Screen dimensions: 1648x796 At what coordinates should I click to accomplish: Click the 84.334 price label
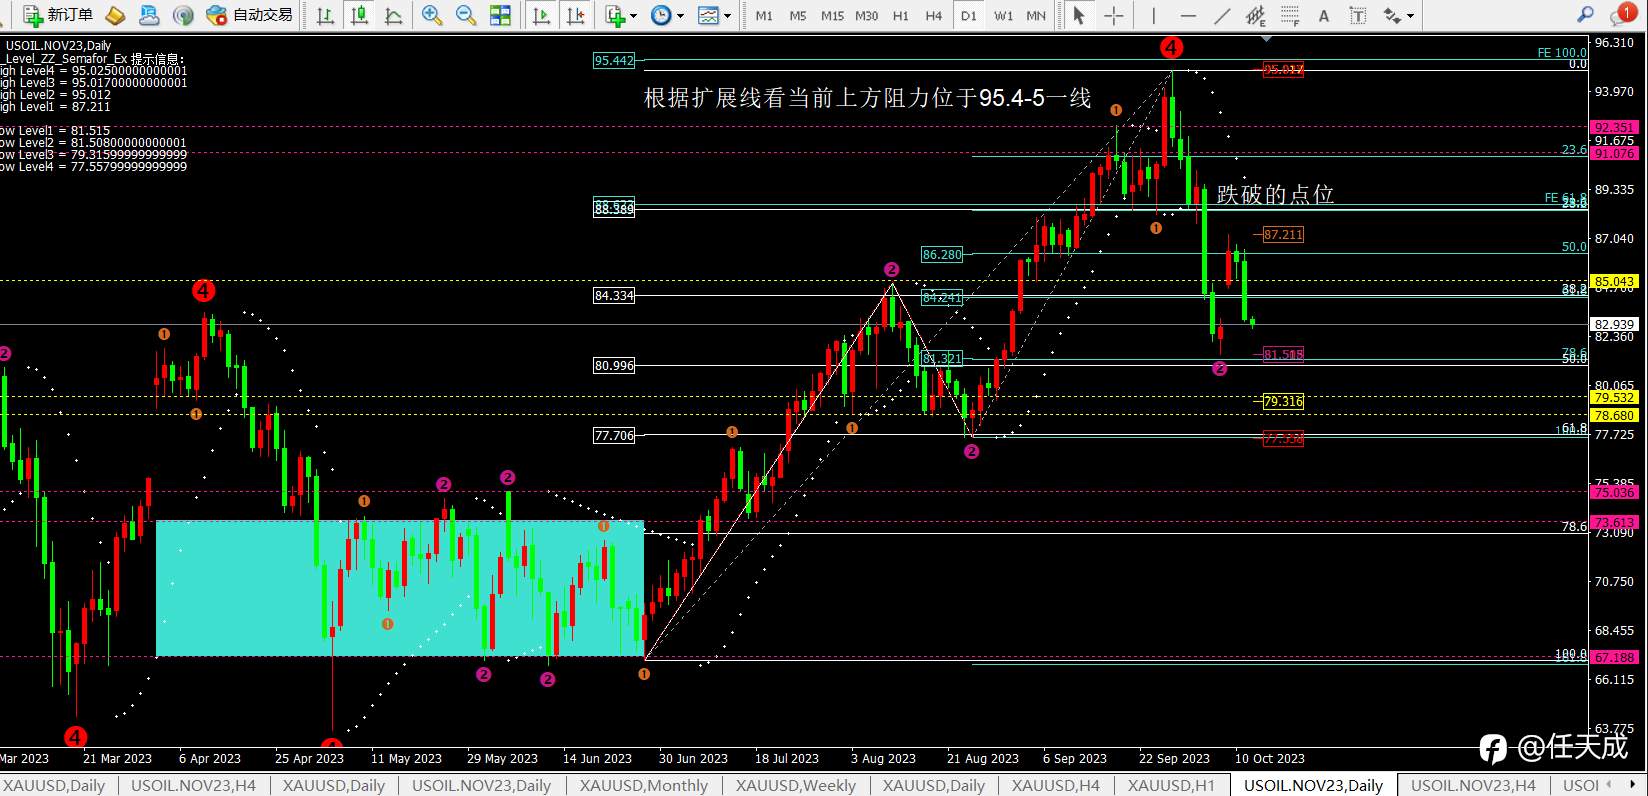614,295
